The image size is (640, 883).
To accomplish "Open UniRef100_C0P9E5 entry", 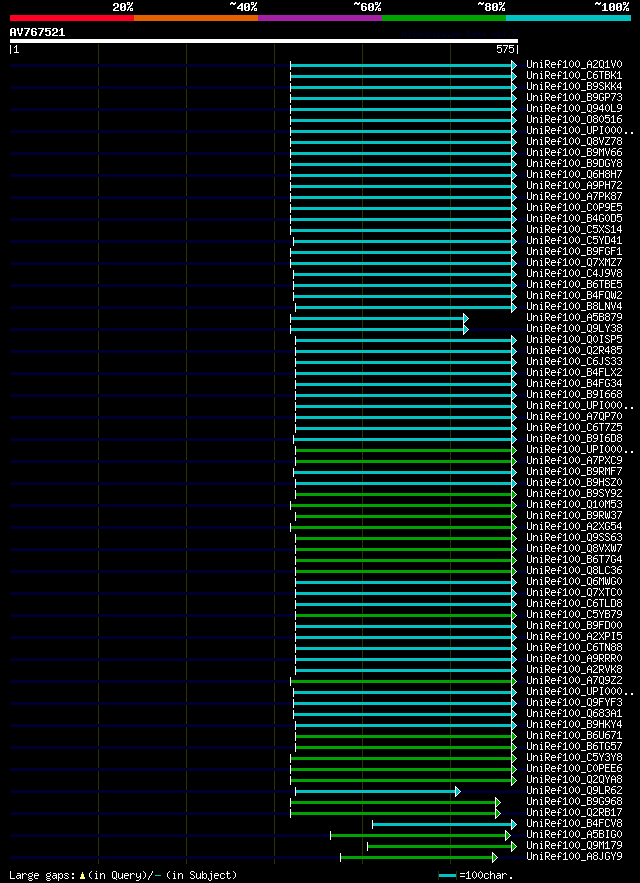I will (x=574, y=208).
